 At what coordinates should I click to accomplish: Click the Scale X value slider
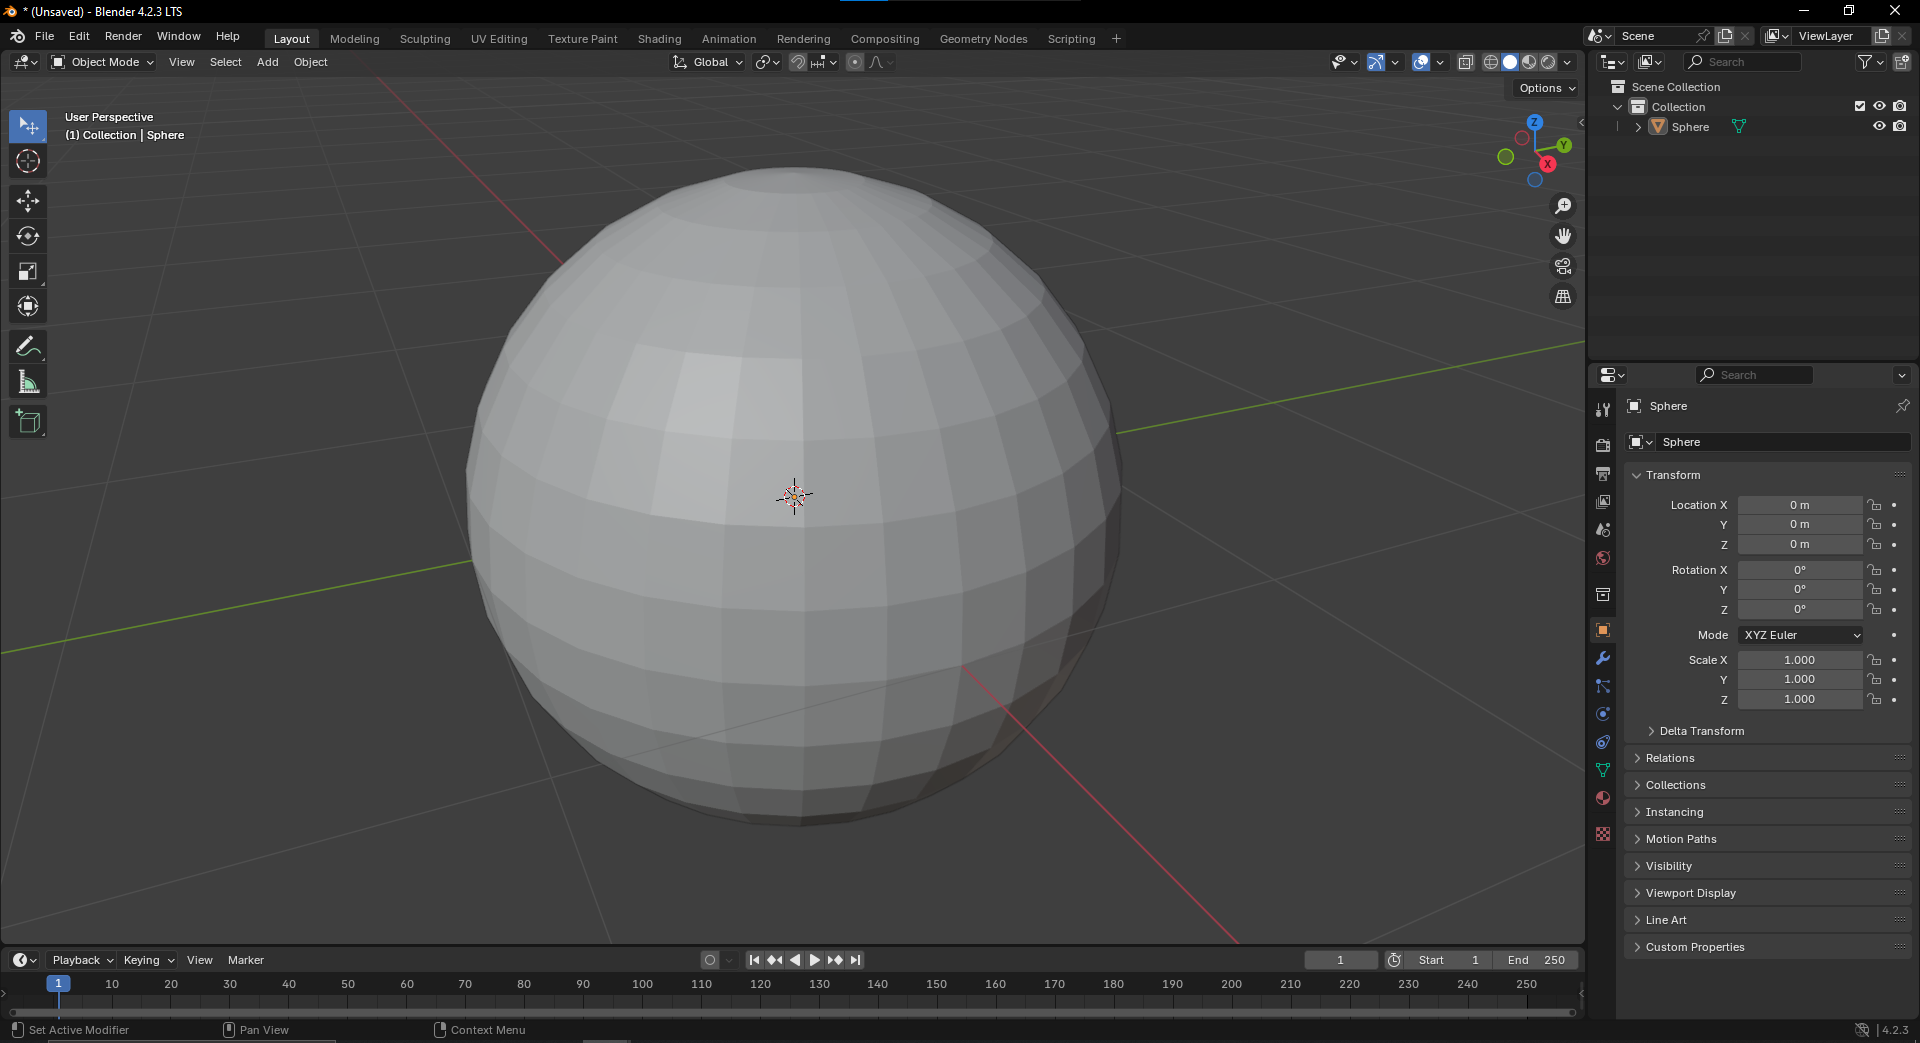tap(1800, 659)
